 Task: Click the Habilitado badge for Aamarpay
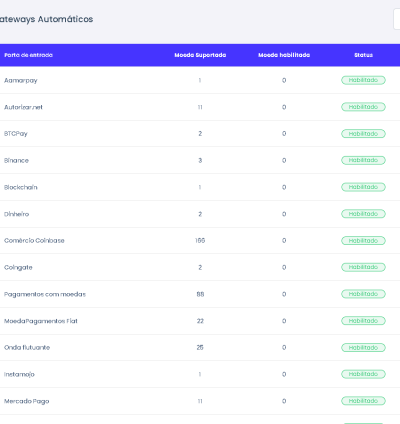pos(363,80)
